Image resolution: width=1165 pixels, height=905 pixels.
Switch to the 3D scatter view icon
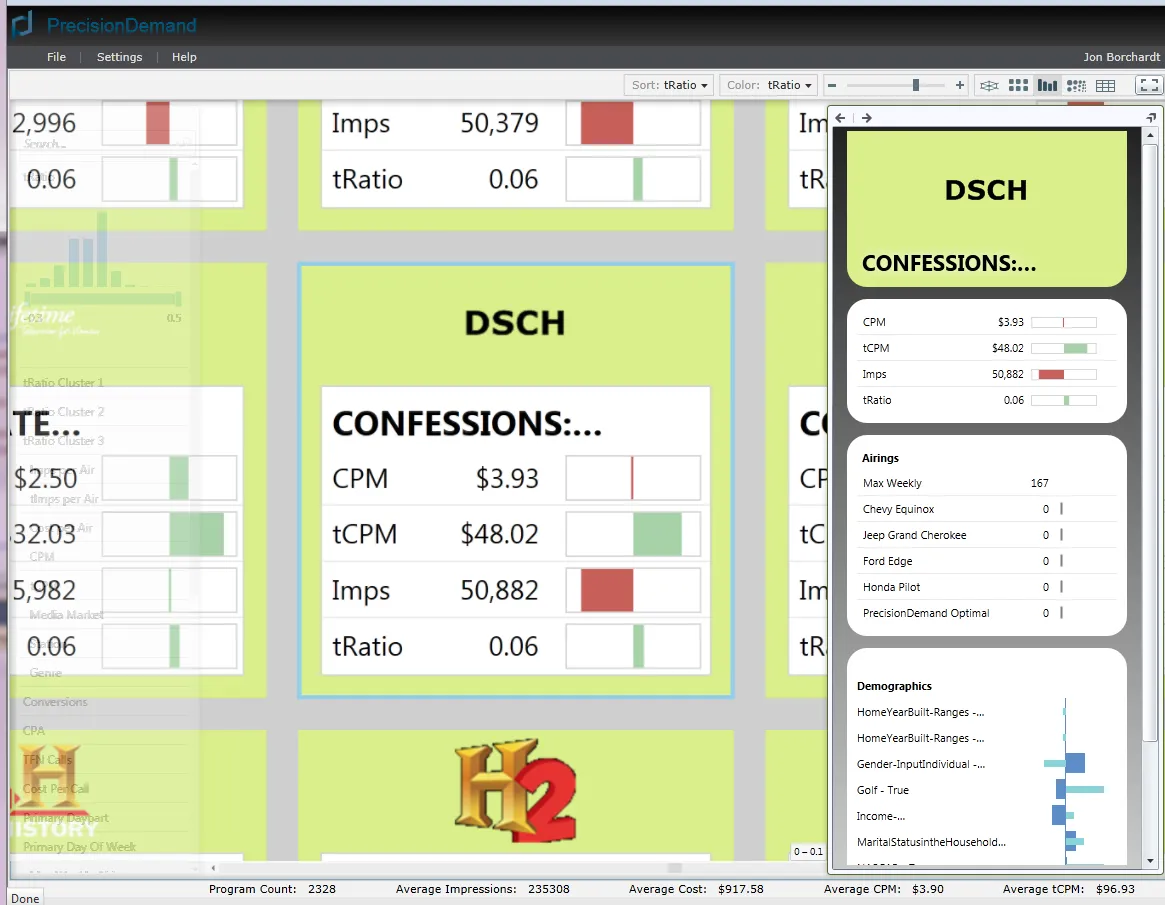(x=989, y=85)
